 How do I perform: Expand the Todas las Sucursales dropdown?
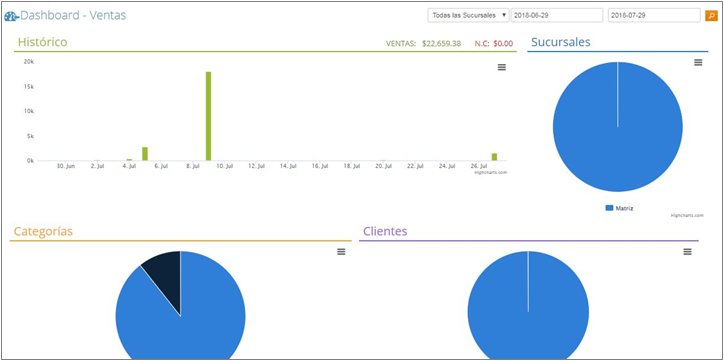pyautogui.click(x=468, y=15)
